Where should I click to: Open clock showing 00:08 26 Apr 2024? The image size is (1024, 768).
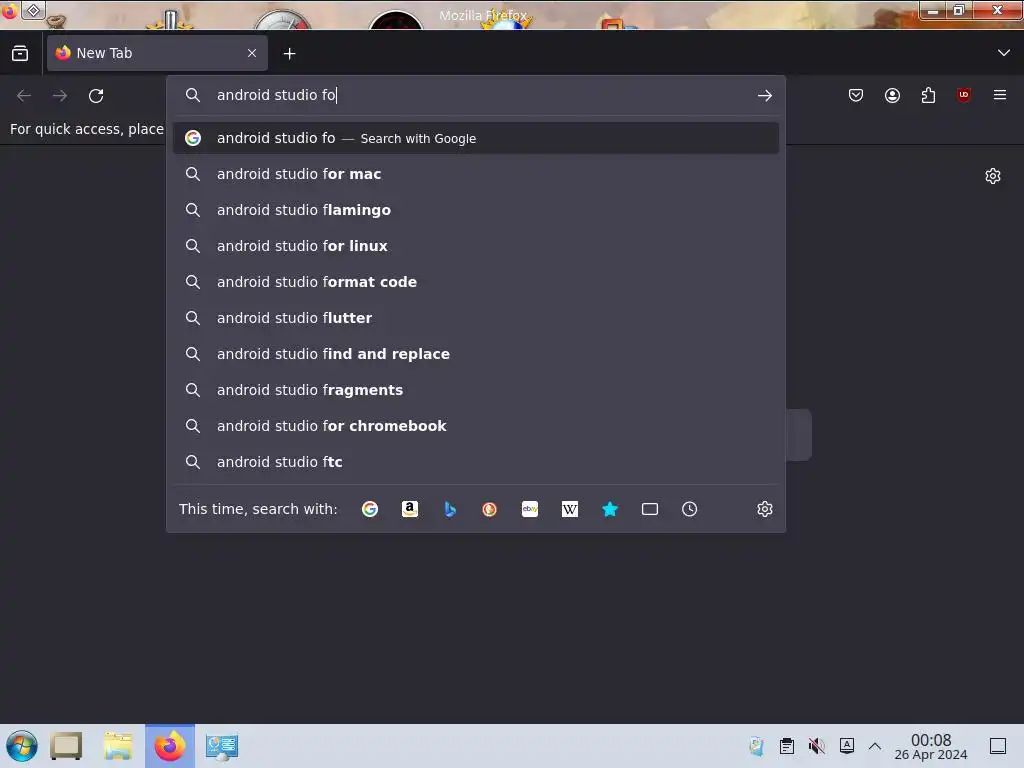click(x=931, y=746)
